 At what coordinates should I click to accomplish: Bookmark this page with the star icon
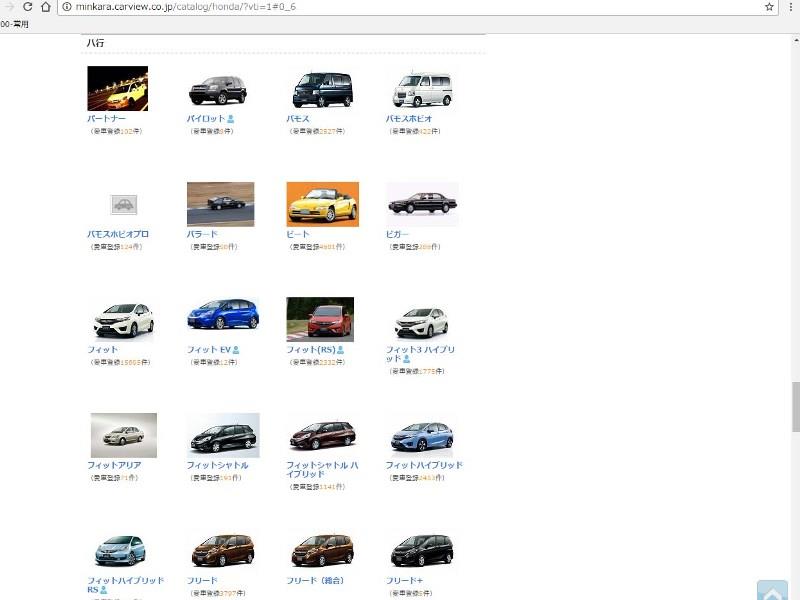[x=769, y=7]
